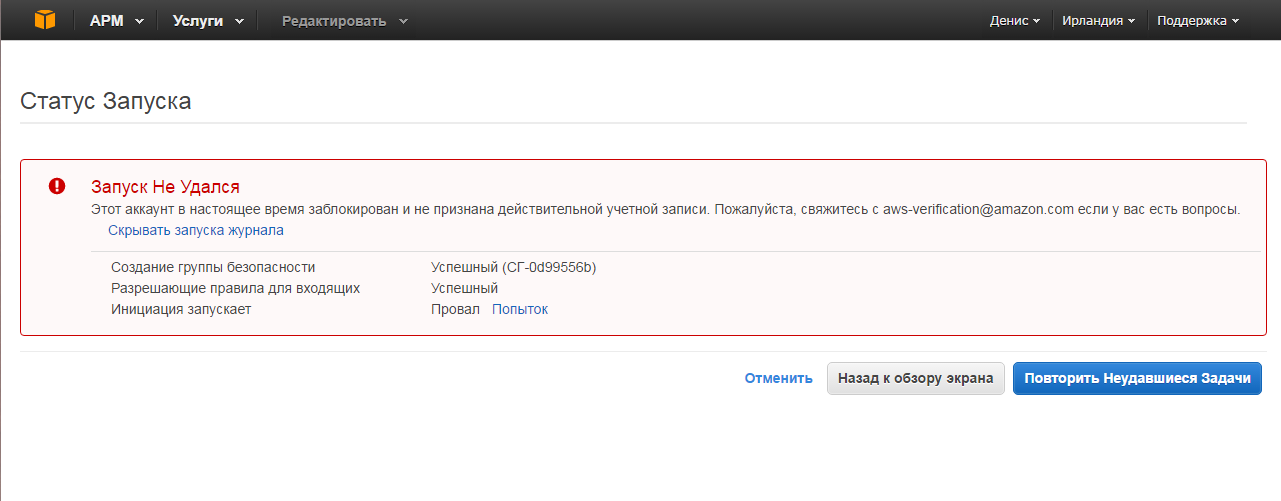Screen dimensions: 1281x501
Task: Expand the arrow next to АРМ
Action: (x=138, y=21)
